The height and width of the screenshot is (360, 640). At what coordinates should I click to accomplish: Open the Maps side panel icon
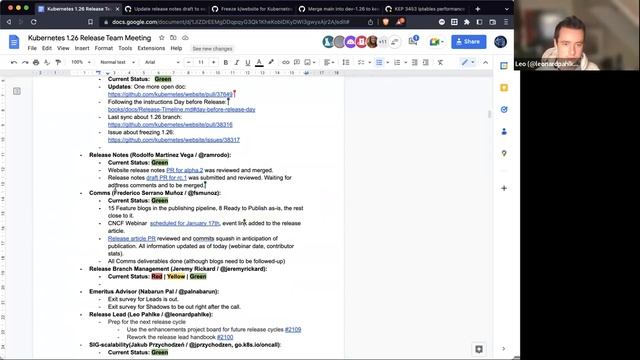click(504, 153)
